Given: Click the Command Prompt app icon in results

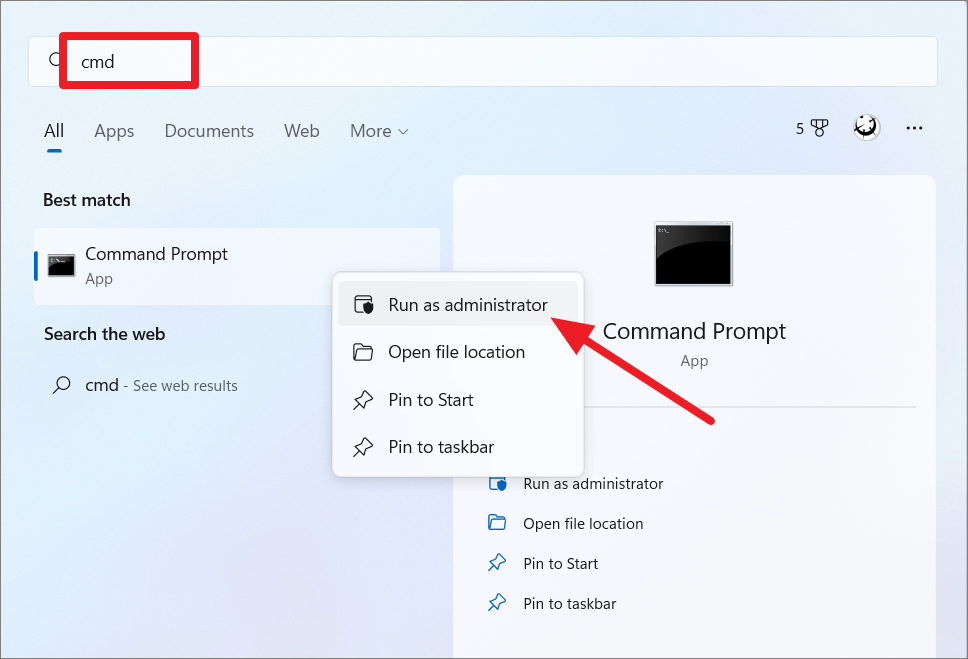Looking at the screenshot, I should [61, 266].
